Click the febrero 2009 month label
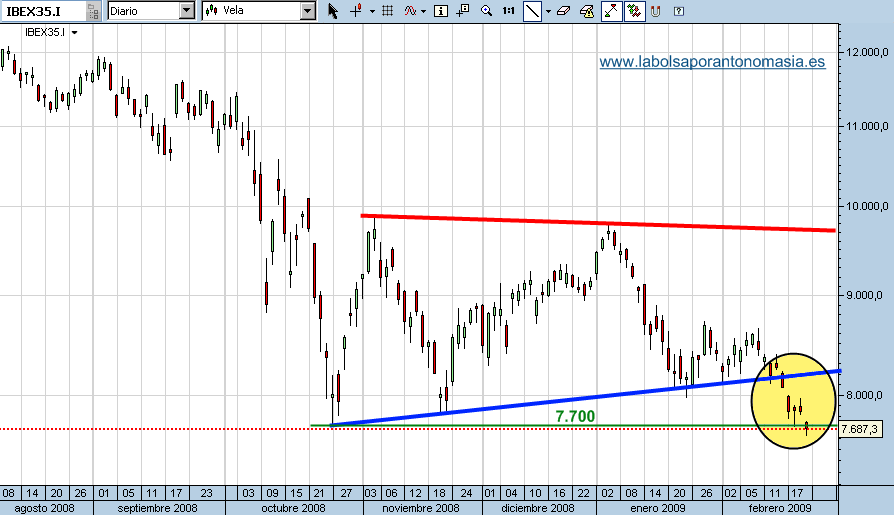894x516 pixels. (x=780, y=508)
